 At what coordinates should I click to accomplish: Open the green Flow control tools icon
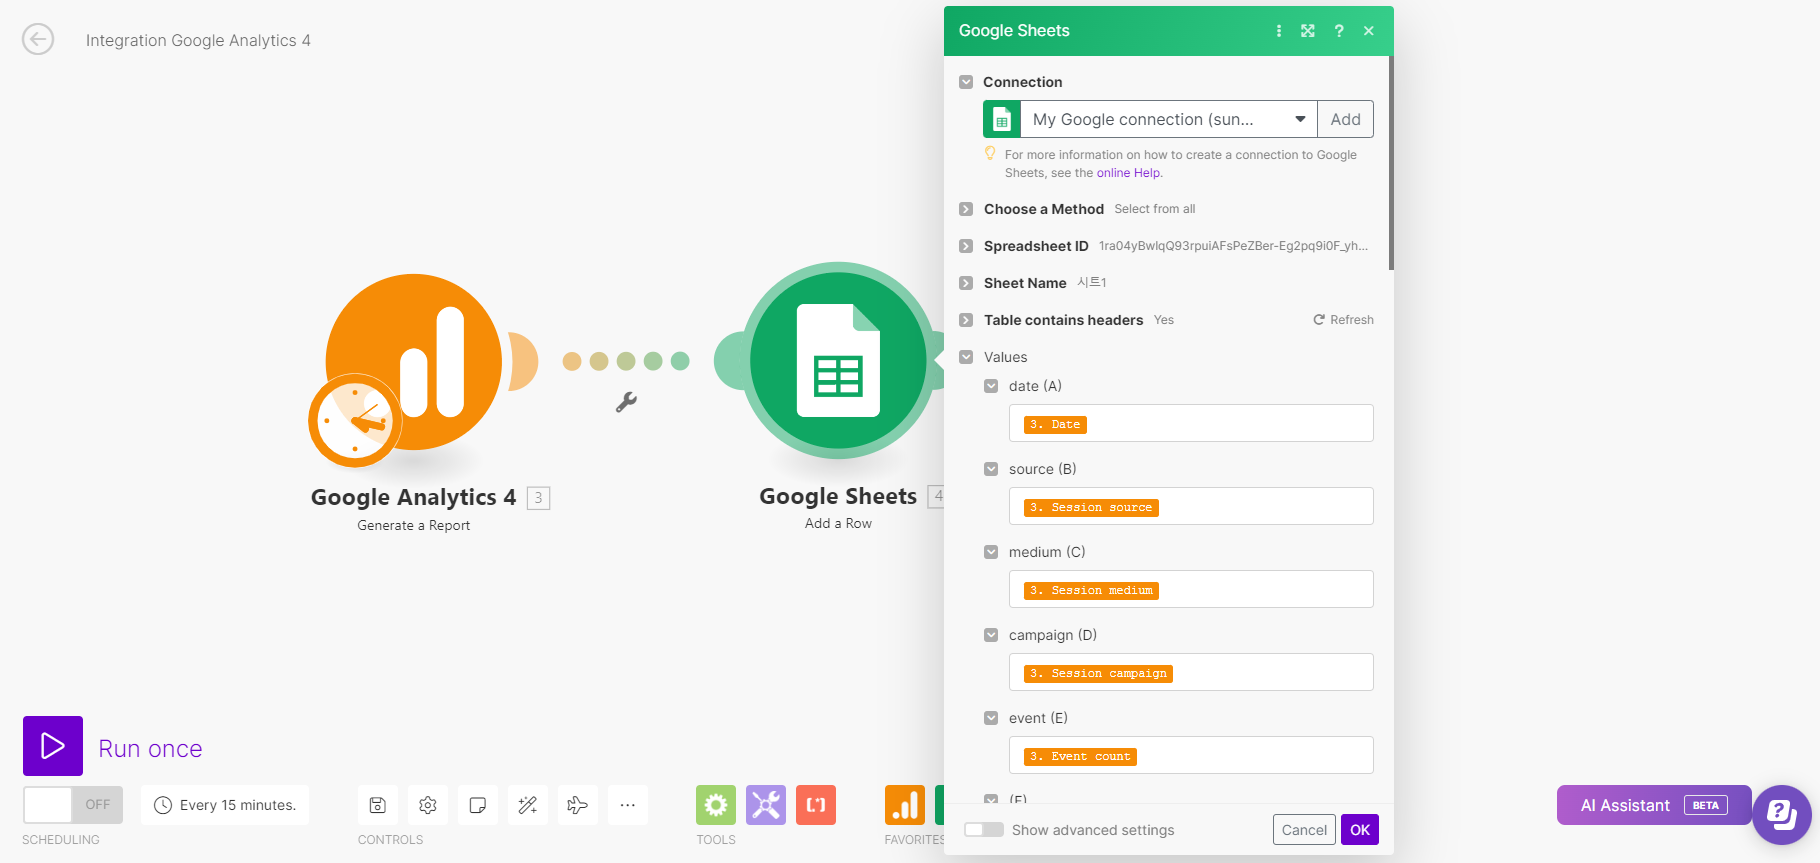(x=716, y=805)
